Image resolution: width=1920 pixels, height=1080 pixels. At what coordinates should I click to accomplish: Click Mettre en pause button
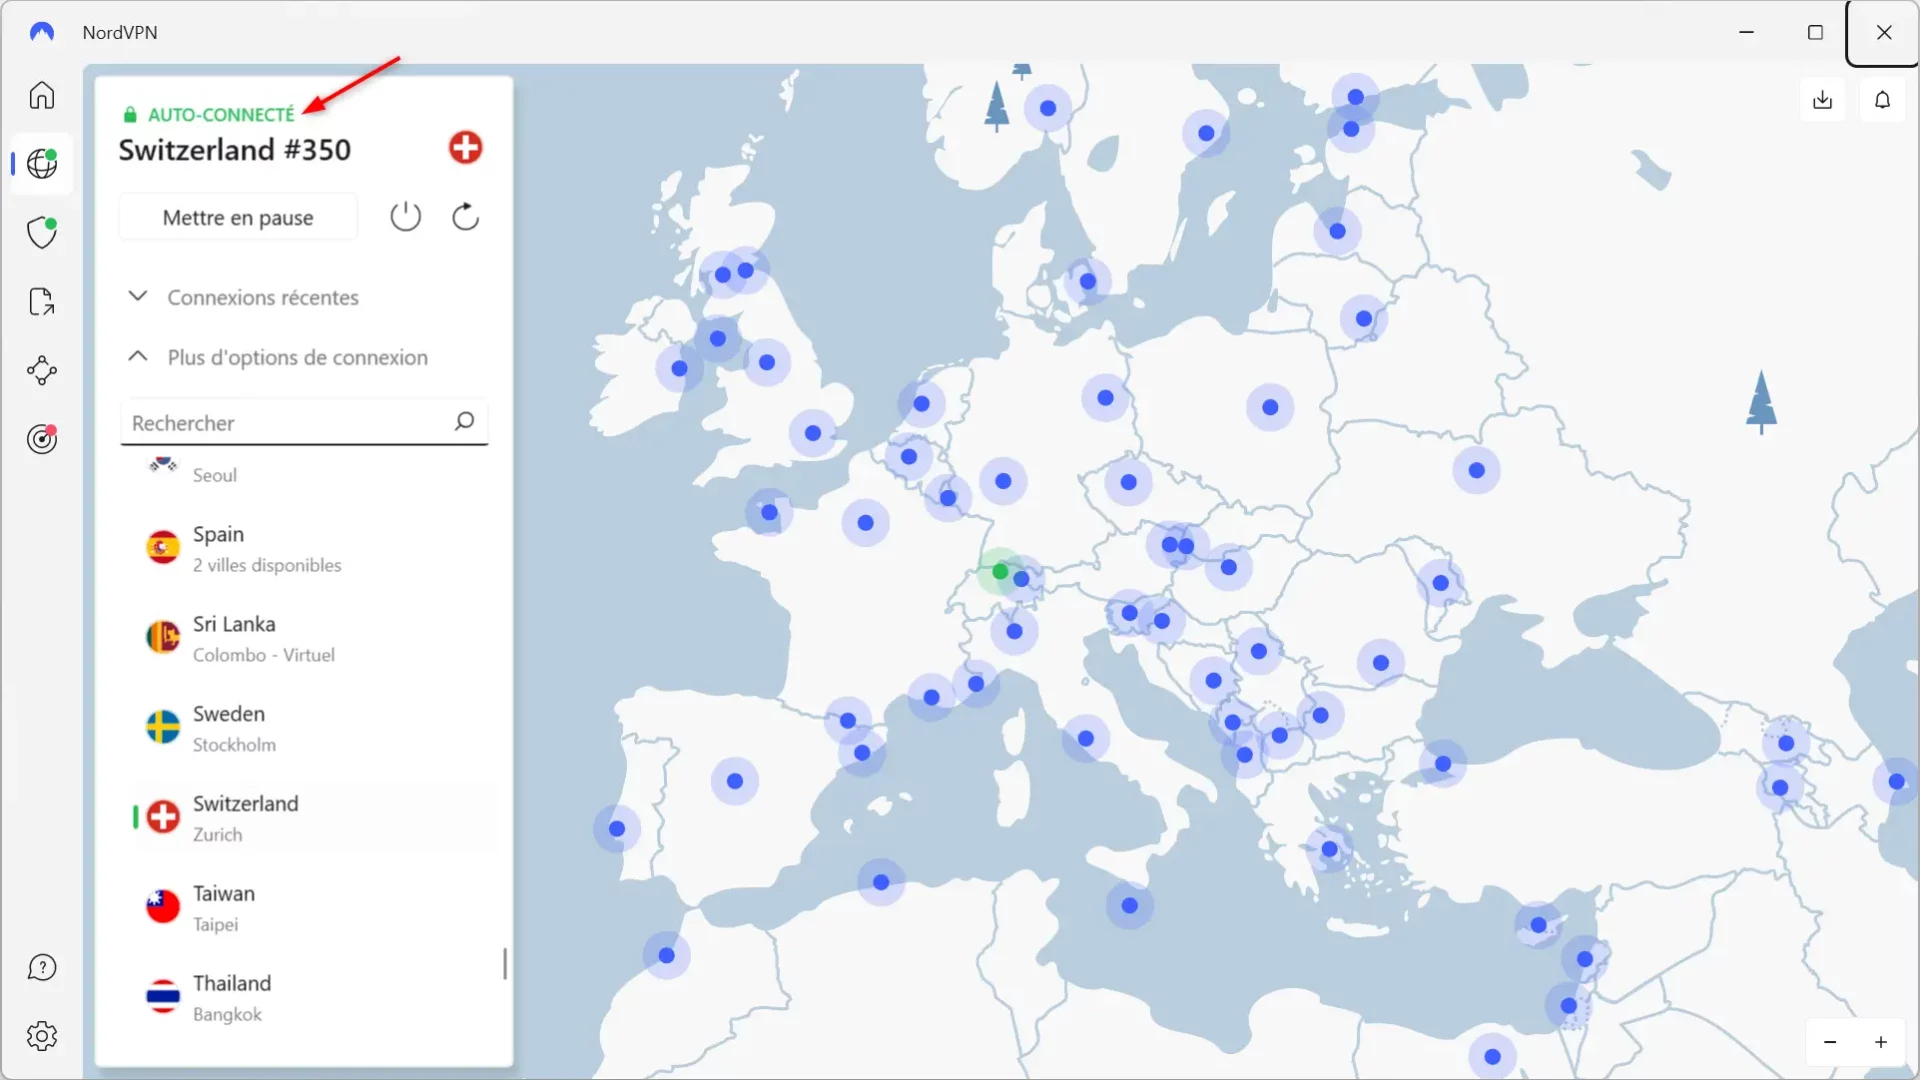tap(238, 217)
